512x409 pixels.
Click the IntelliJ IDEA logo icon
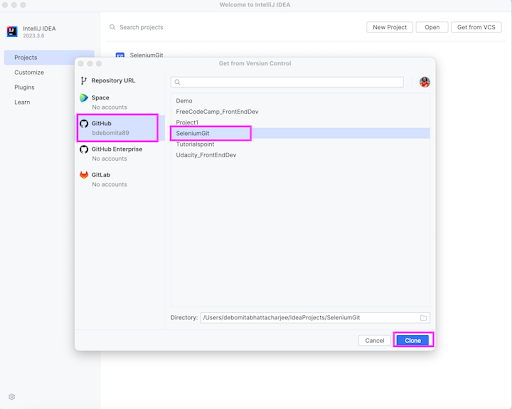point(12,32)
